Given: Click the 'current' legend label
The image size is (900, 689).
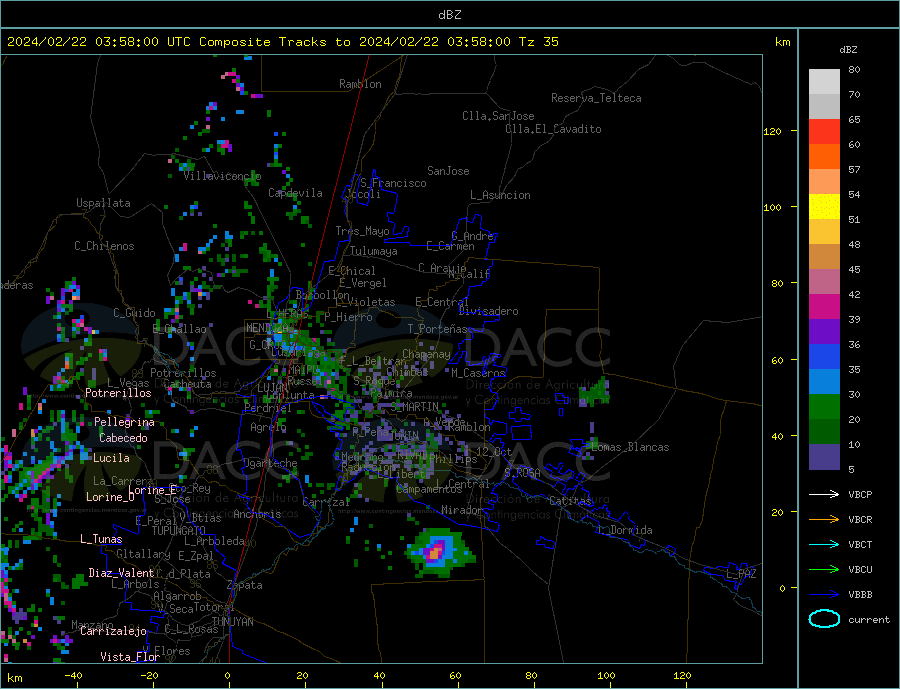Looking at the screenshot, I should click(869, 620).
